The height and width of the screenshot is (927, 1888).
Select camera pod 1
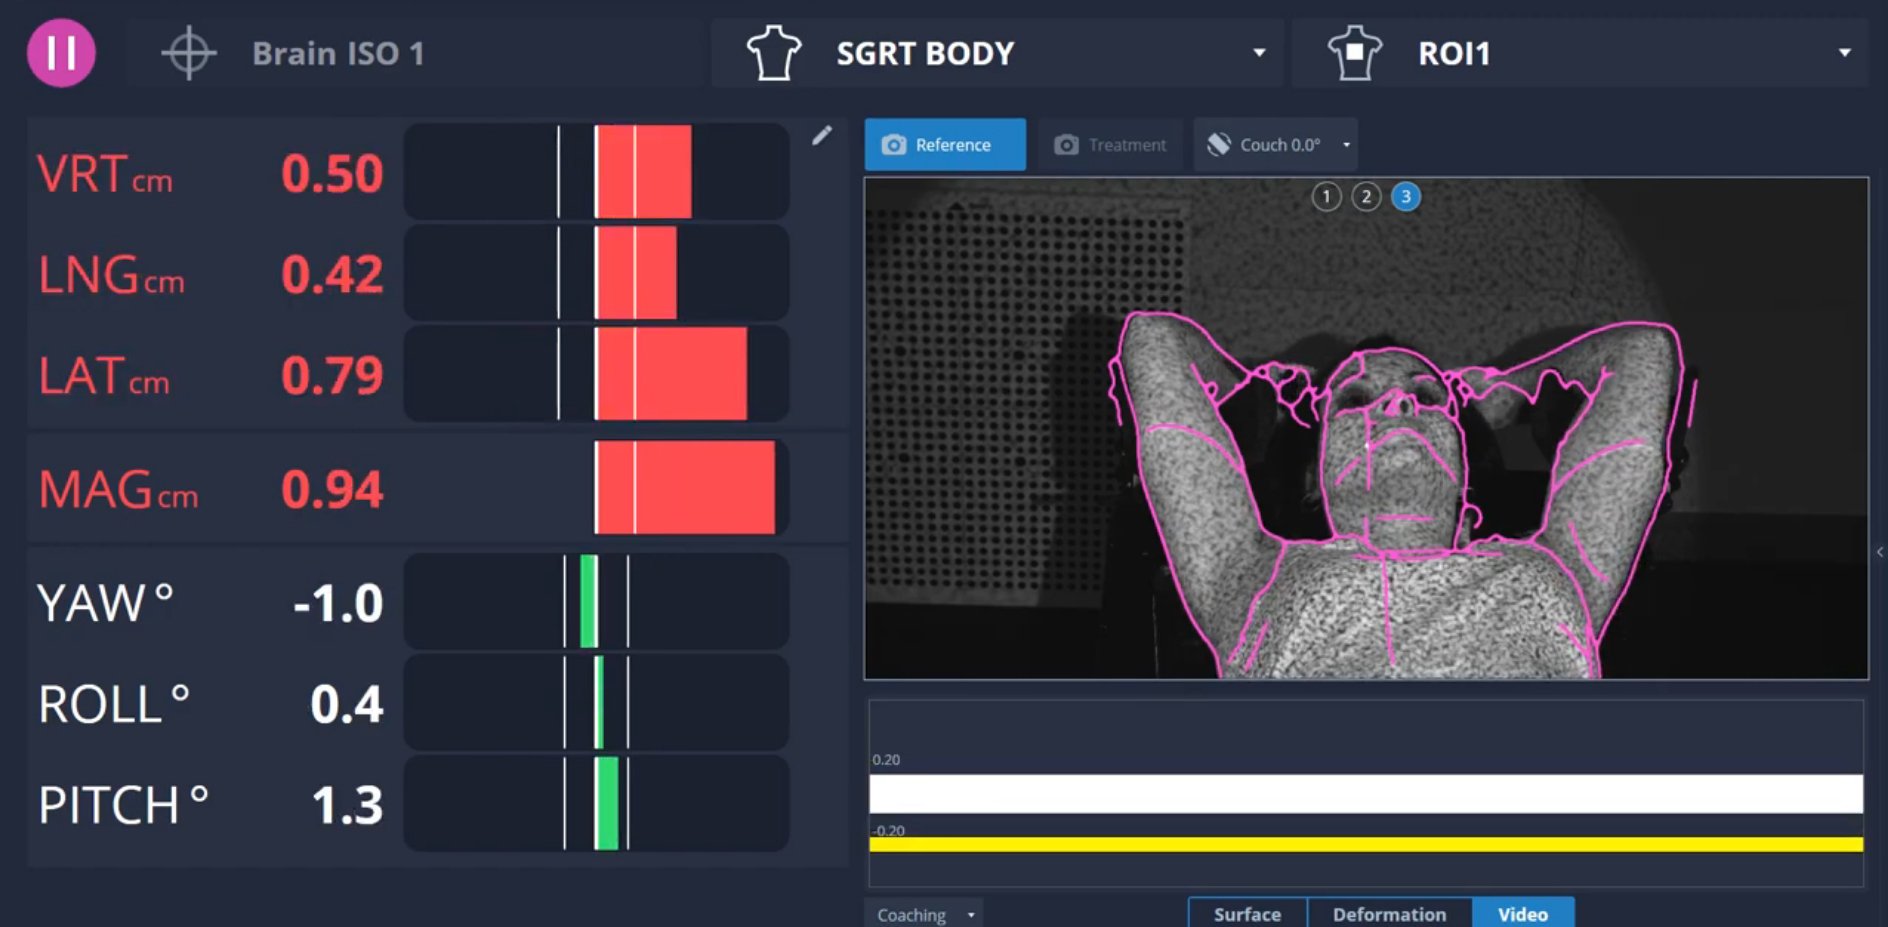[1326, 197]
